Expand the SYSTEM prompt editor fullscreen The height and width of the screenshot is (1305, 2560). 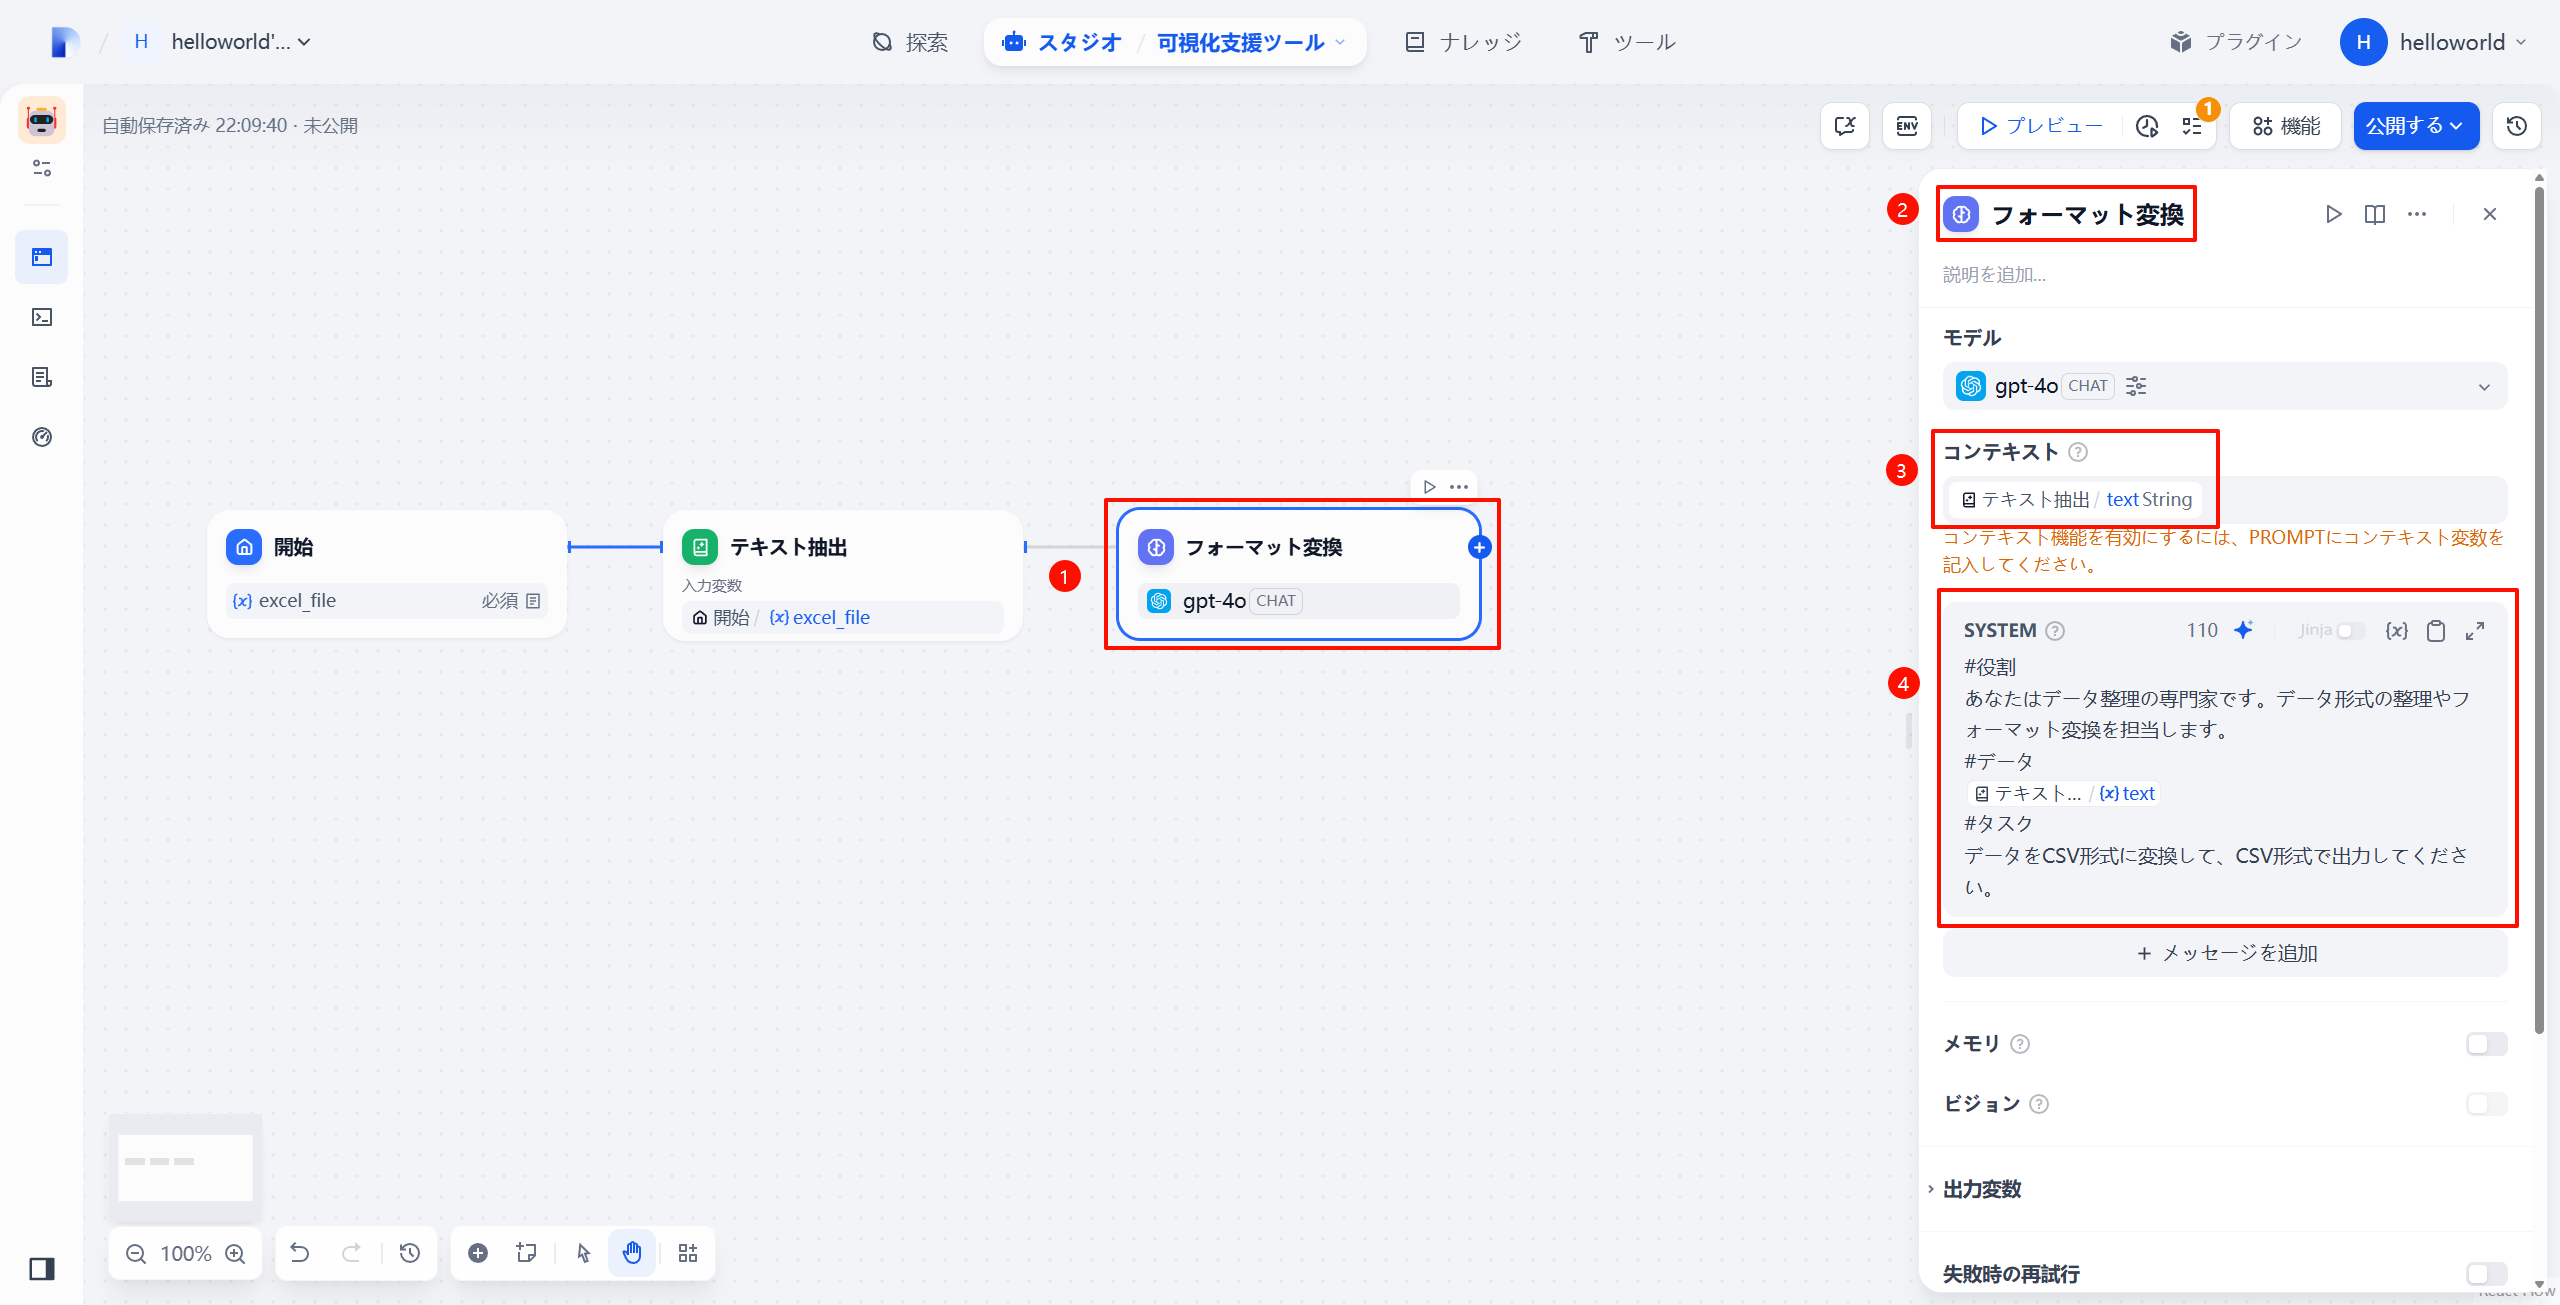tap(2475, 631)
